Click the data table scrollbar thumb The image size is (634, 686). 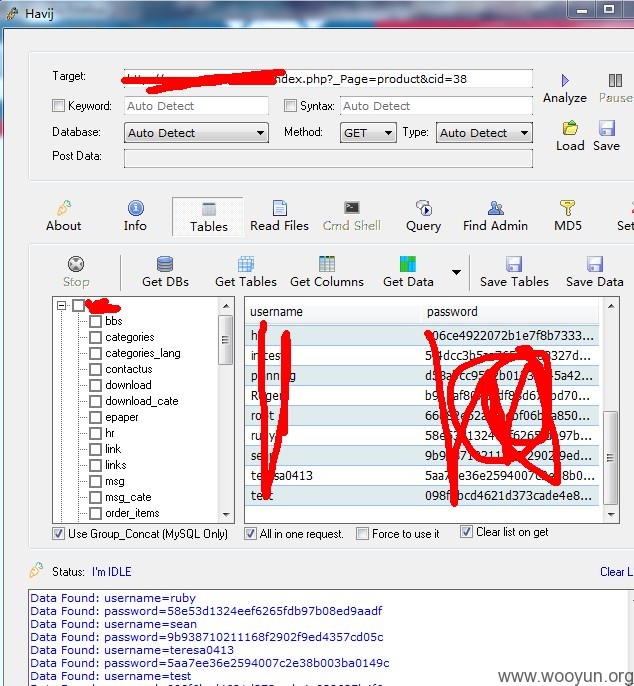(611, 458)
